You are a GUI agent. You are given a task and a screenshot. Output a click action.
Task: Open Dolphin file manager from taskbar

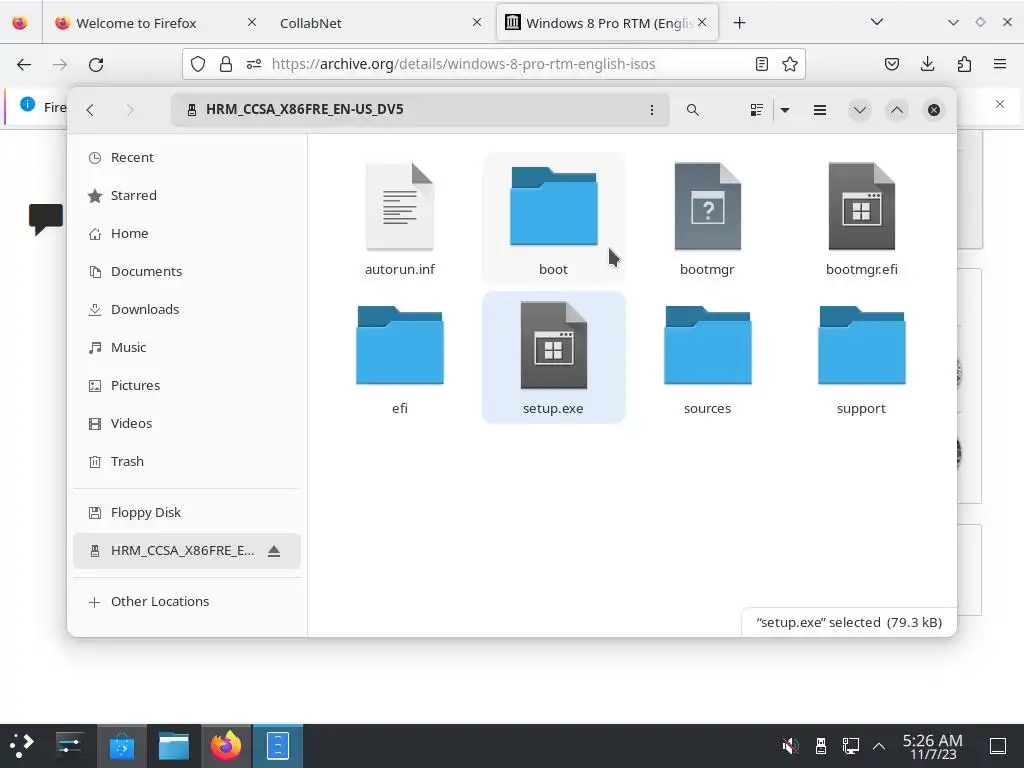(x=174, y=745)
